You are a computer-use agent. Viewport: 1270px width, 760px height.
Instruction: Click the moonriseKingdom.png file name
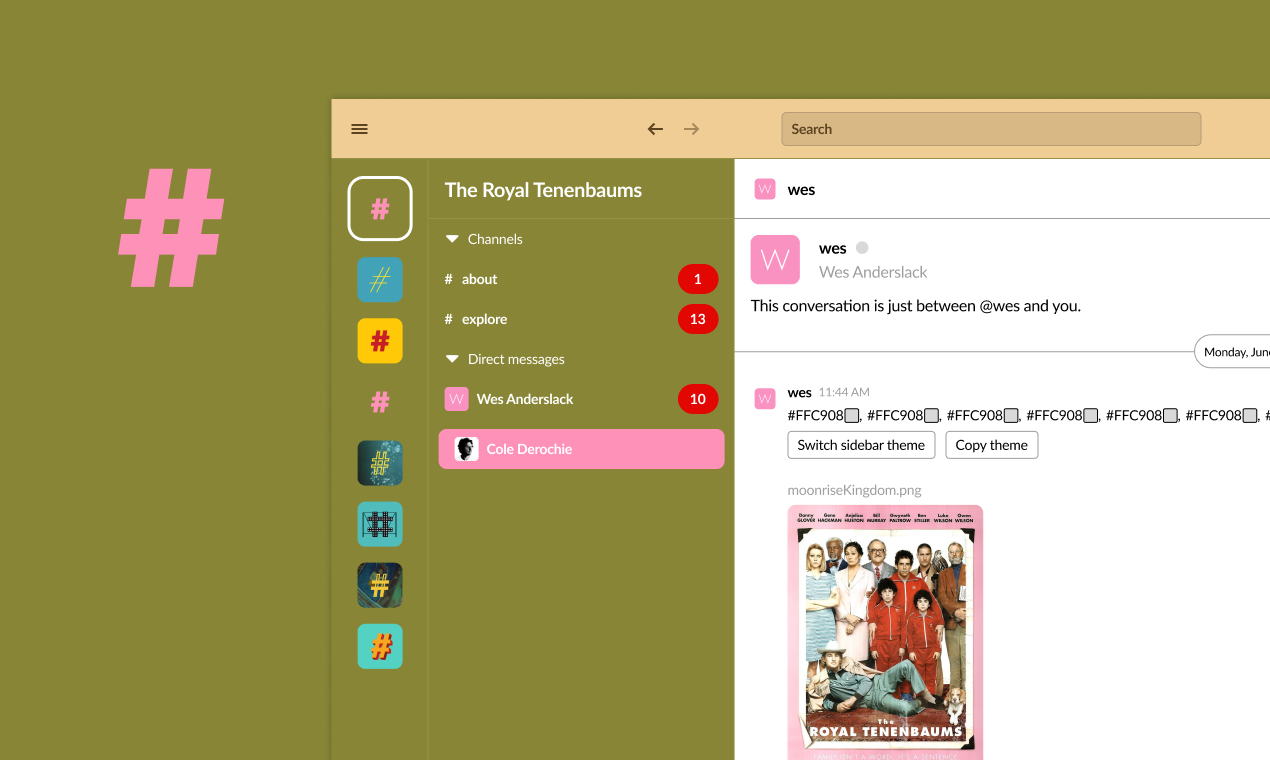(x=854, y=490)
